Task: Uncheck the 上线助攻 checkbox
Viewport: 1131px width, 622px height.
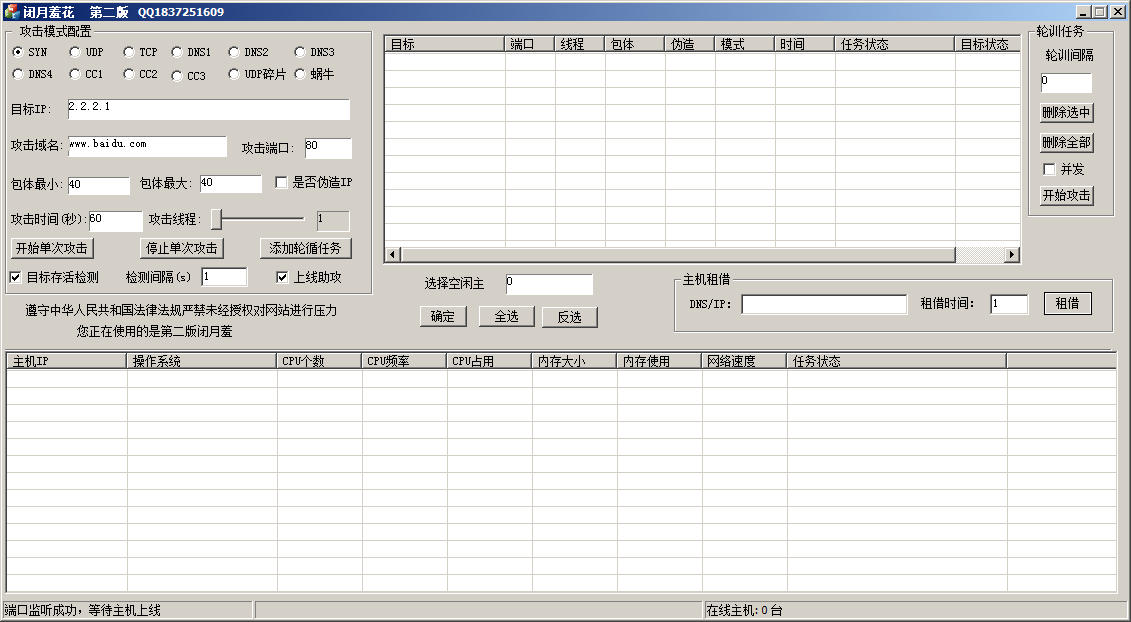Action: point(282,277)
